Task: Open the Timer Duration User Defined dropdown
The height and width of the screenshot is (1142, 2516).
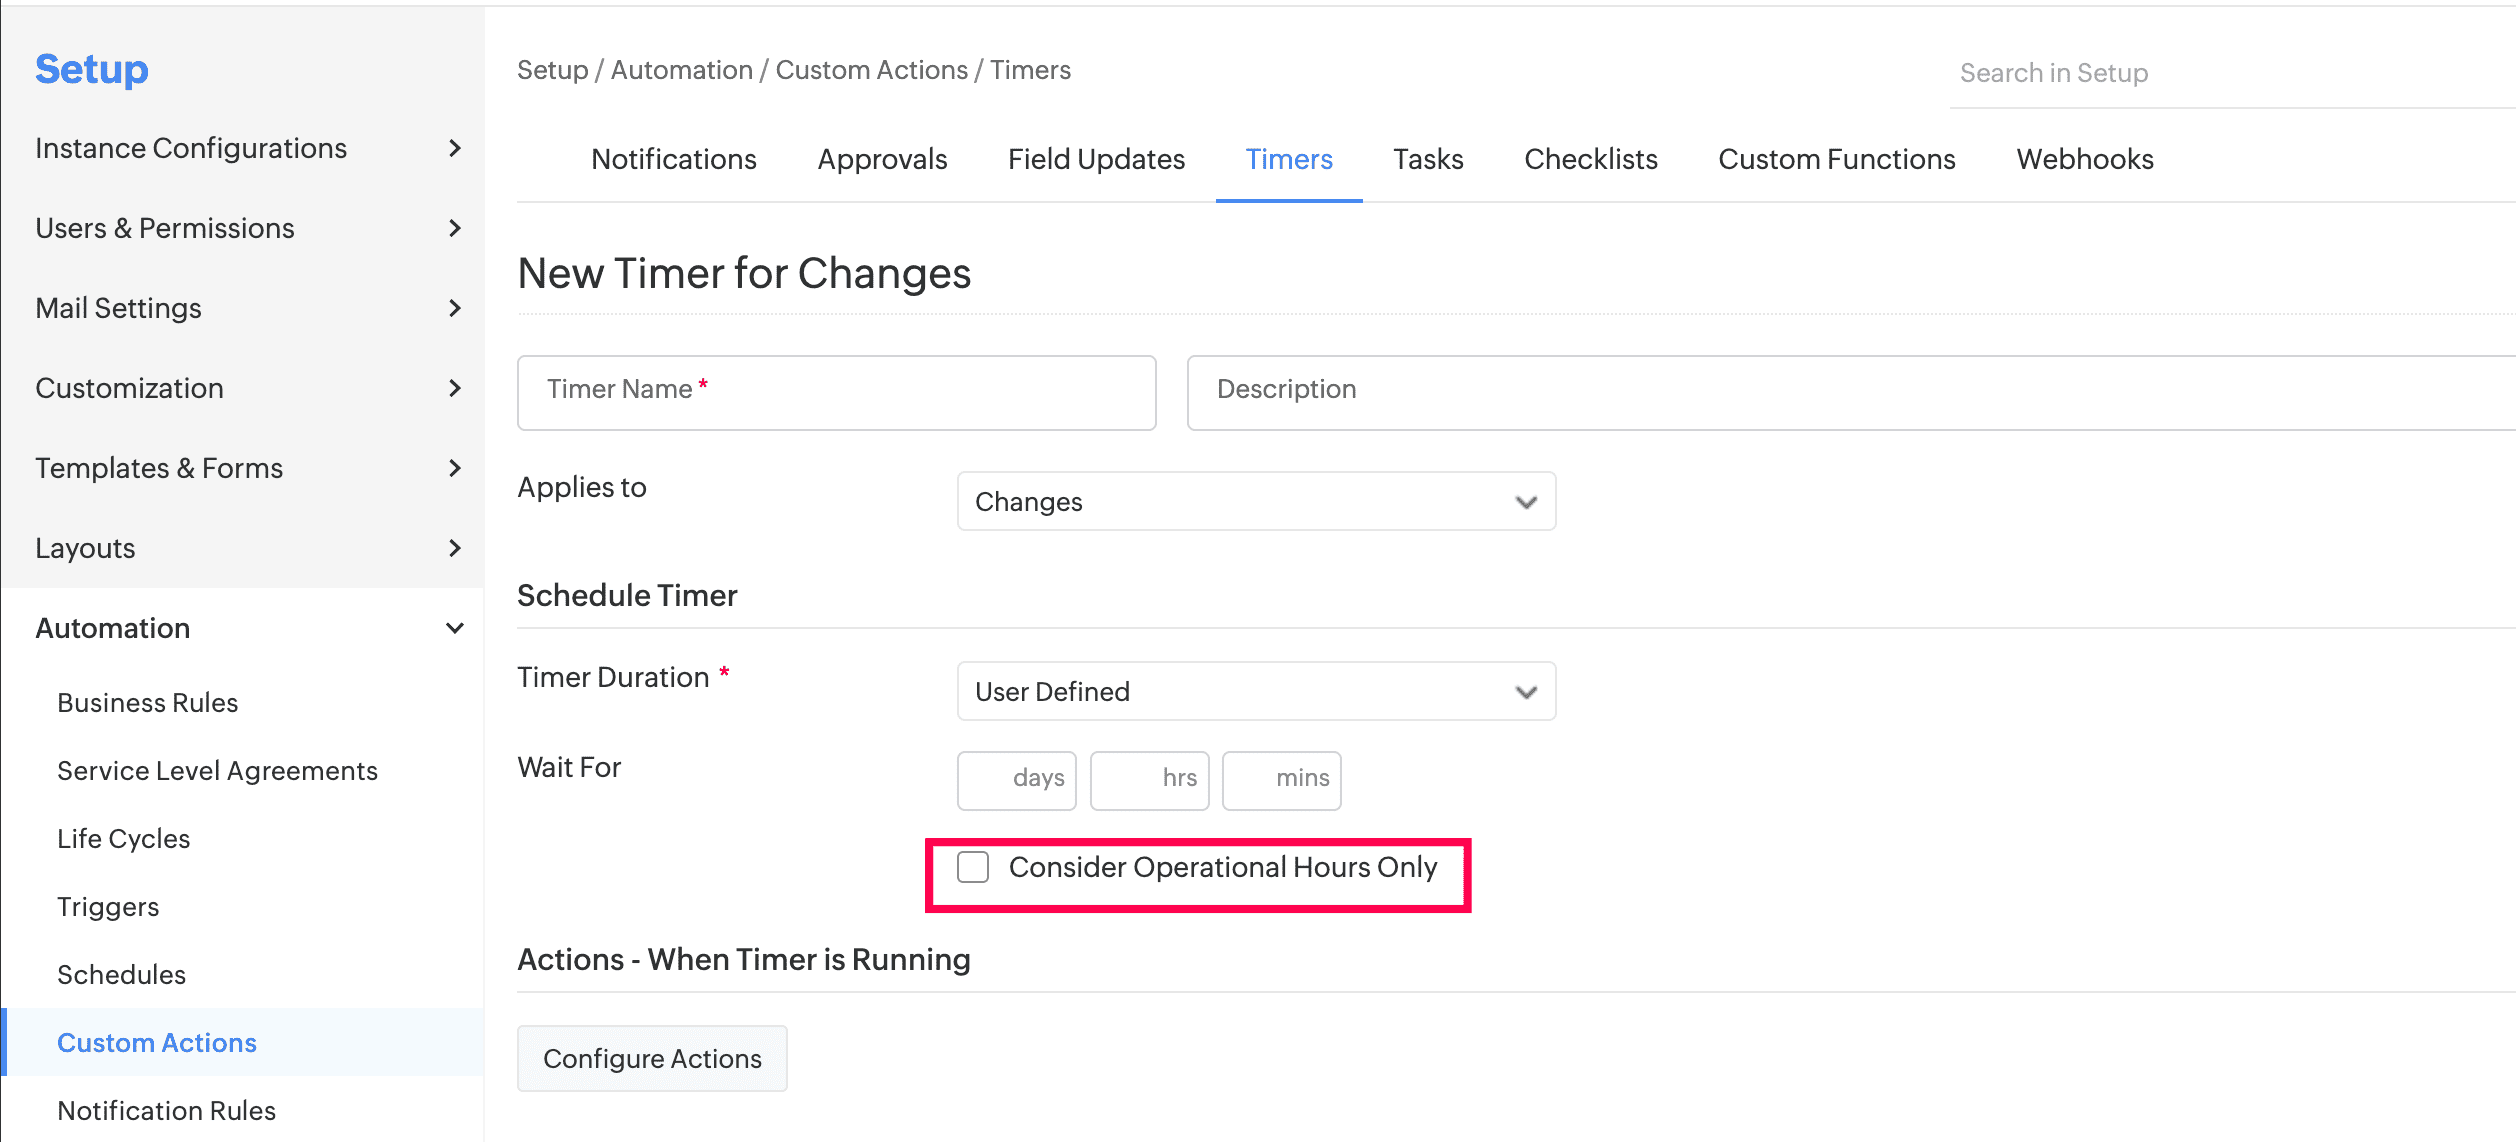Action: (x=1255, y=692)
